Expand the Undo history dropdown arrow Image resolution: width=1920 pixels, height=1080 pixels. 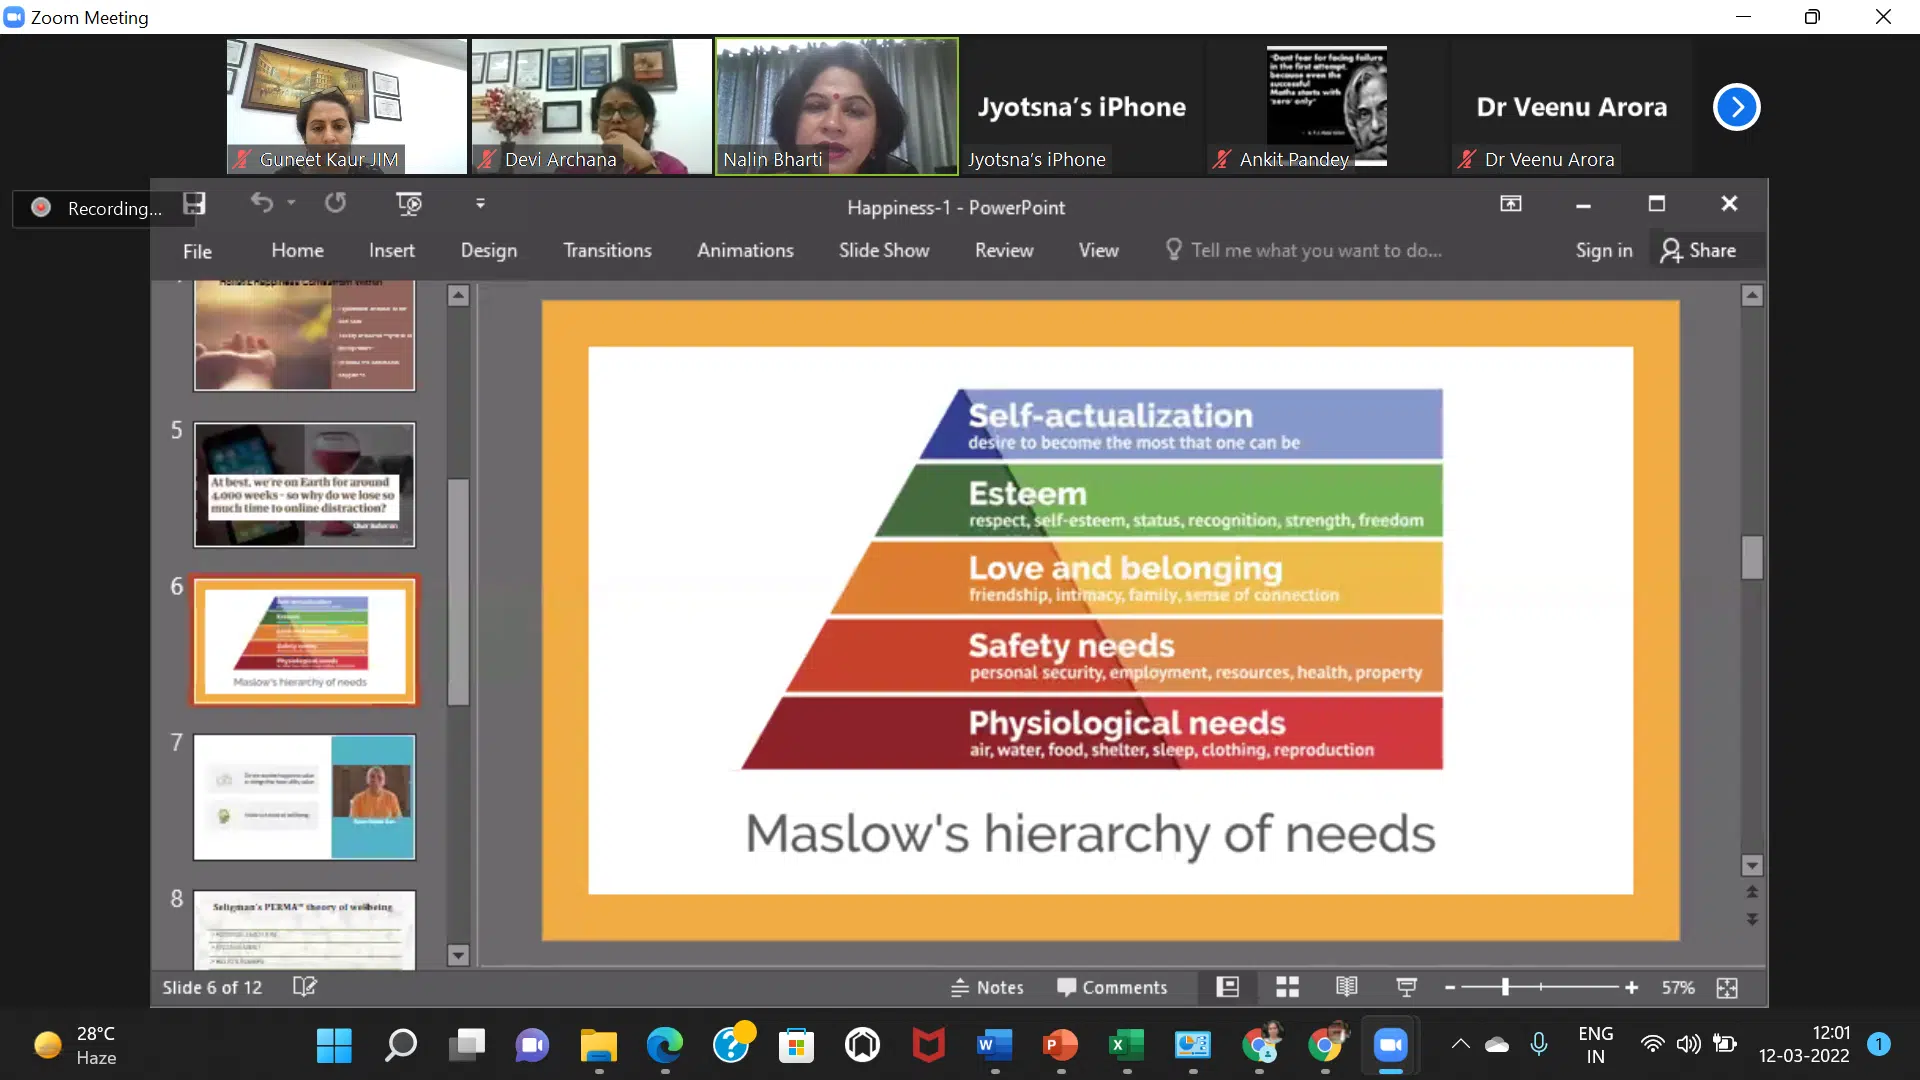[x=291, y=203]
